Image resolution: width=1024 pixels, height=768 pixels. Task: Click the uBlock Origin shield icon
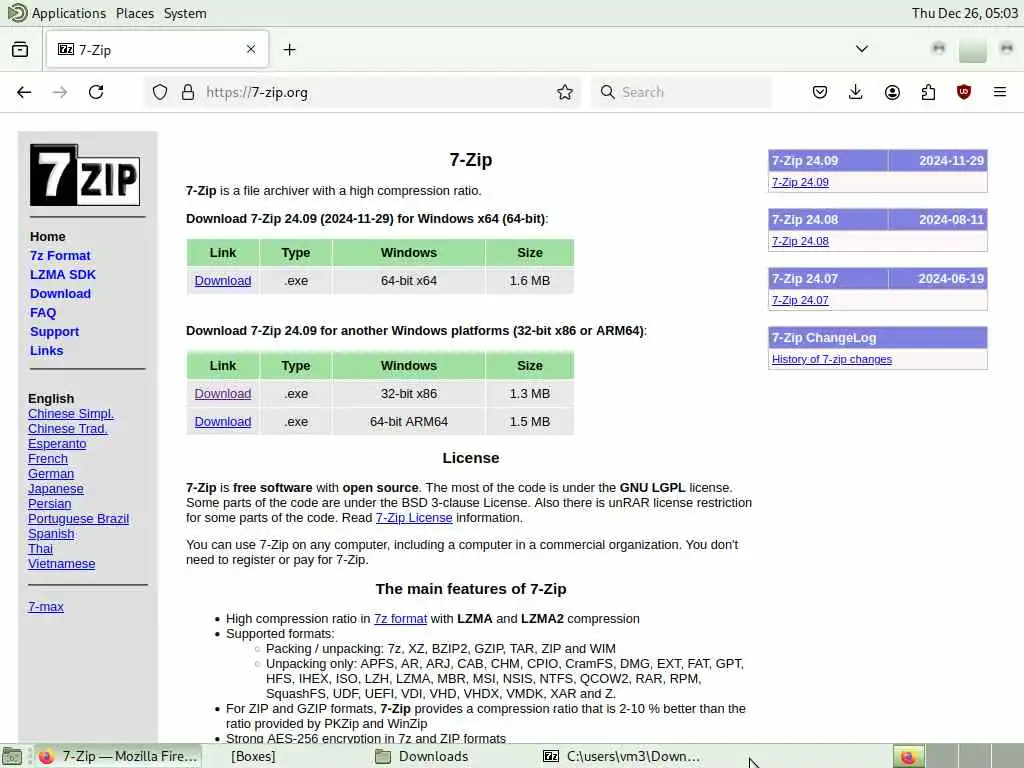point(964,92)
